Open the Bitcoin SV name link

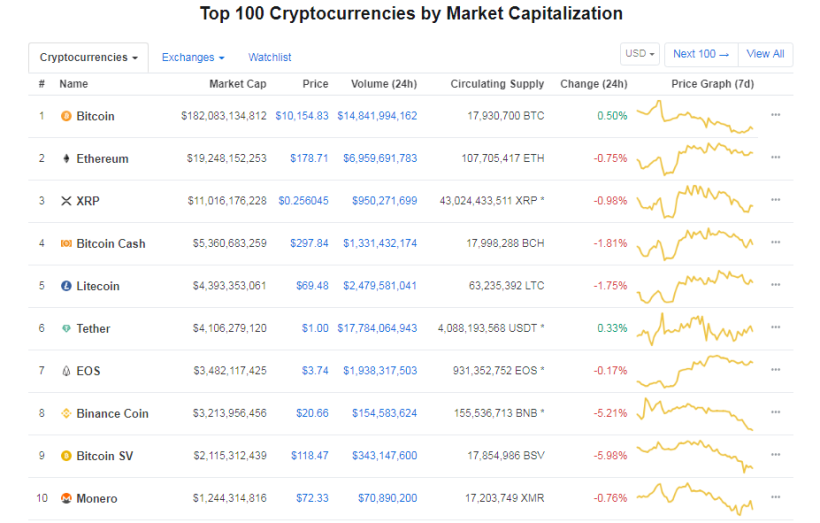(105, 456)
